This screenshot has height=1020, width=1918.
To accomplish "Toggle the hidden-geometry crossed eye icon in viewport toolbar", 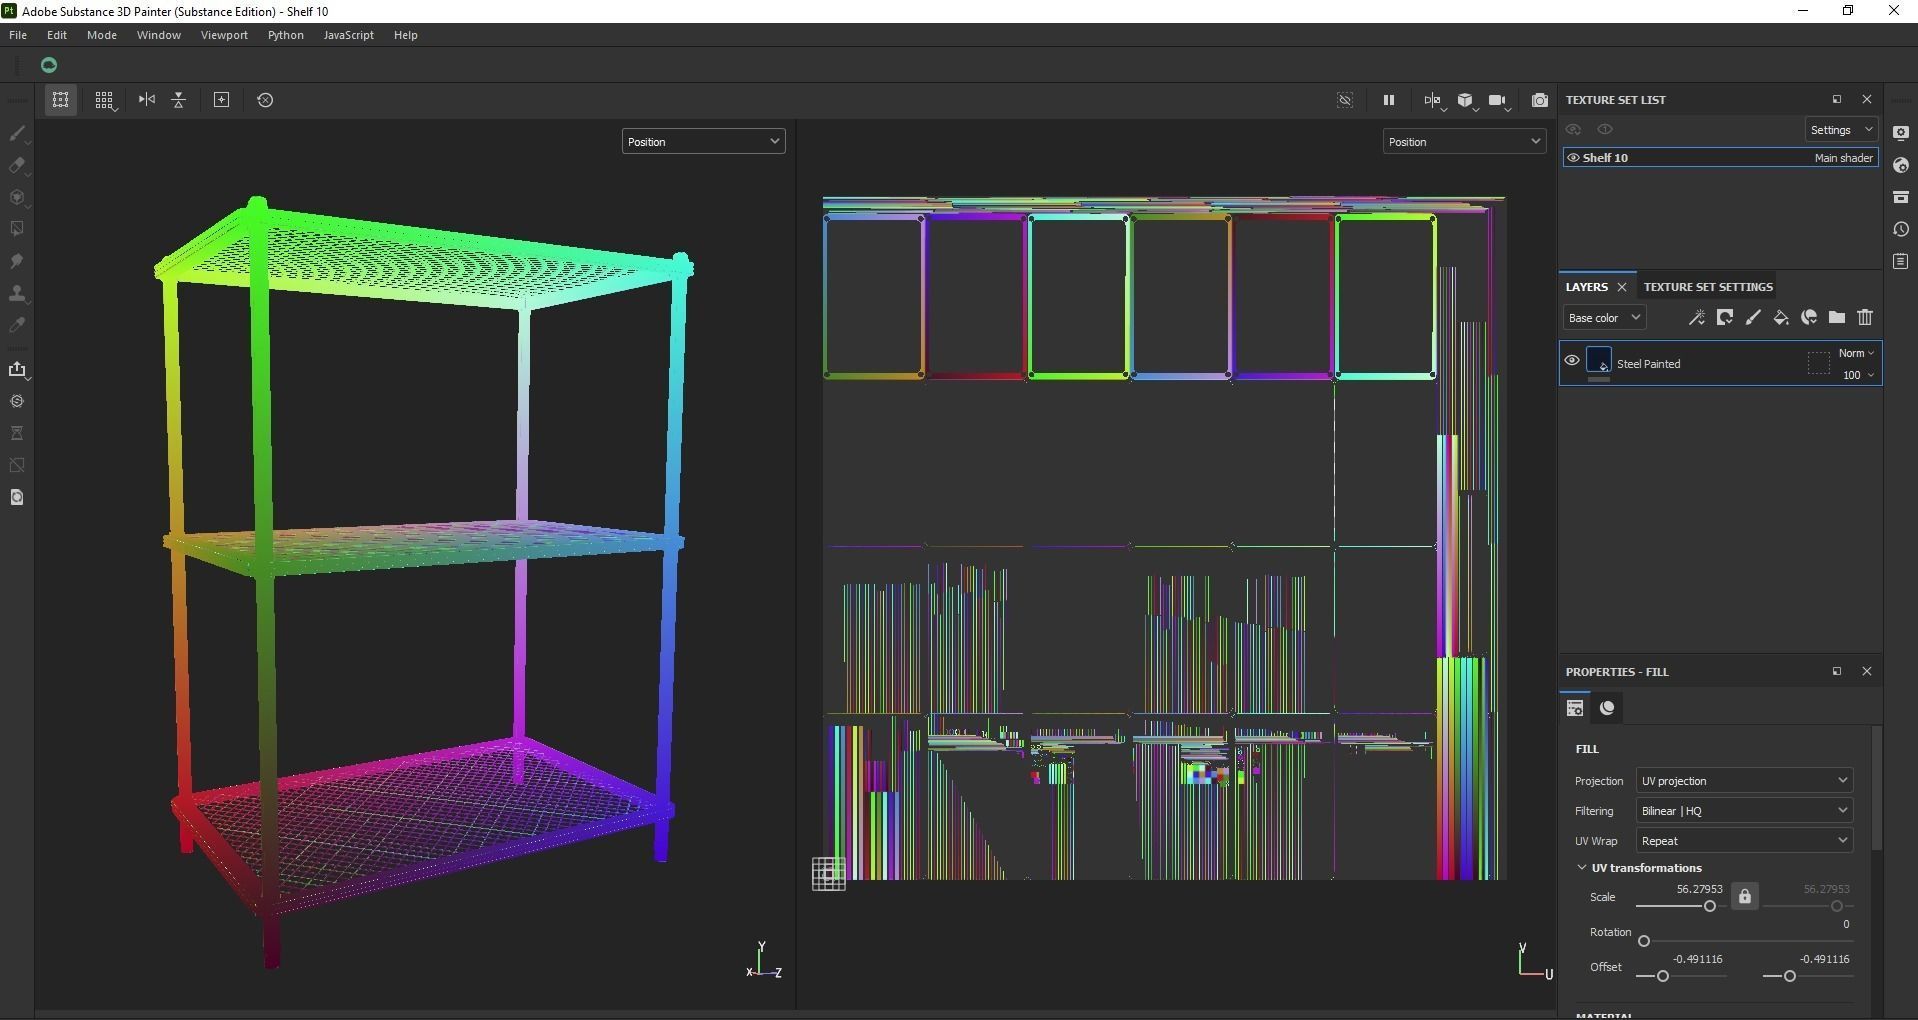I will (1345, 100).
